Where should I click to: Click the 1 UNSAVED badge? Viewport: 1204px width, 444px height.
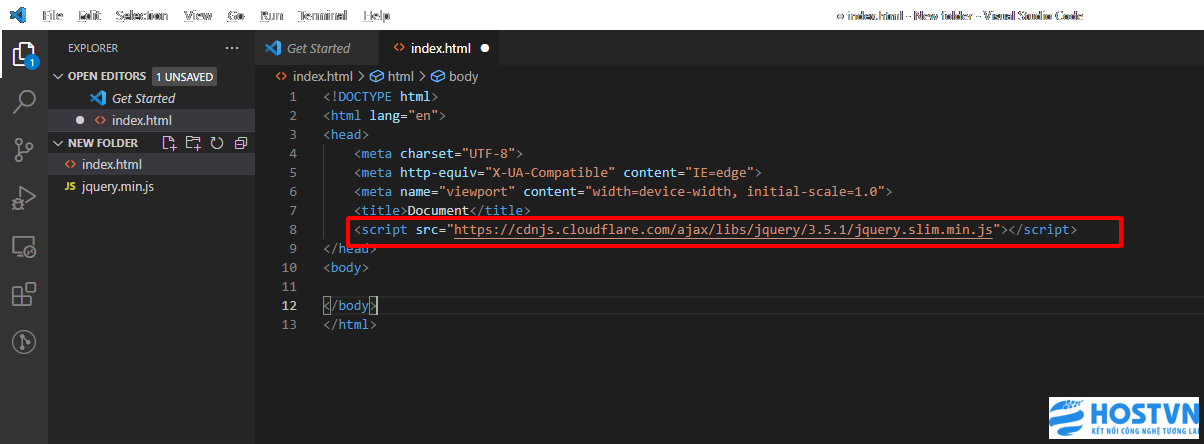coord(184,76)
